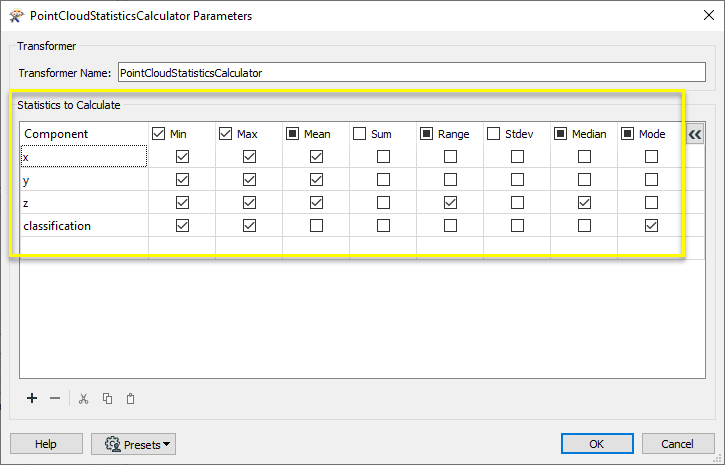Click into the Transformer Name text field
This screenshot has width=725, height=465.
tap(412, 73)
